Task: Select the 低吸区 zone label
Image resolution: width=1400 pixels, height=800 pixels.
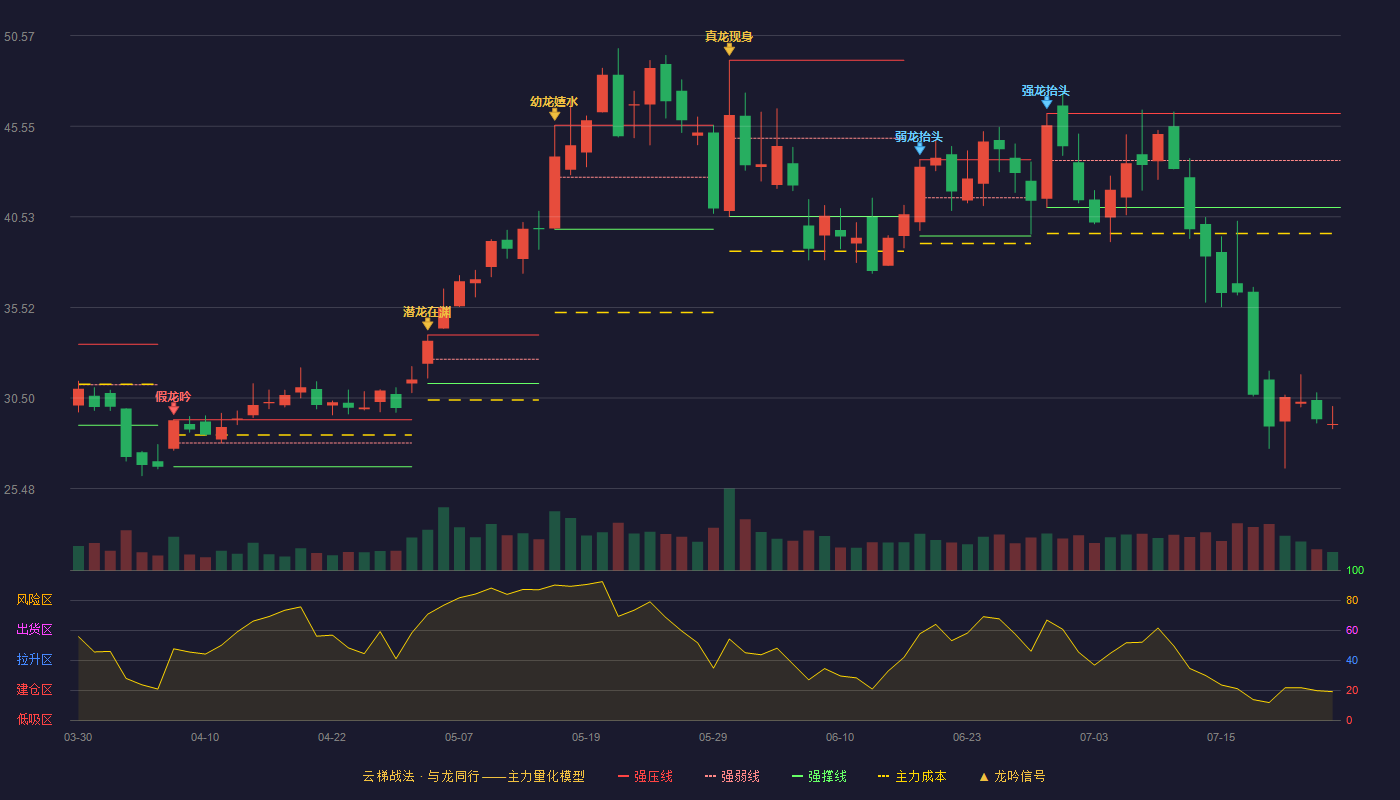Action: [x=34, y=720]
